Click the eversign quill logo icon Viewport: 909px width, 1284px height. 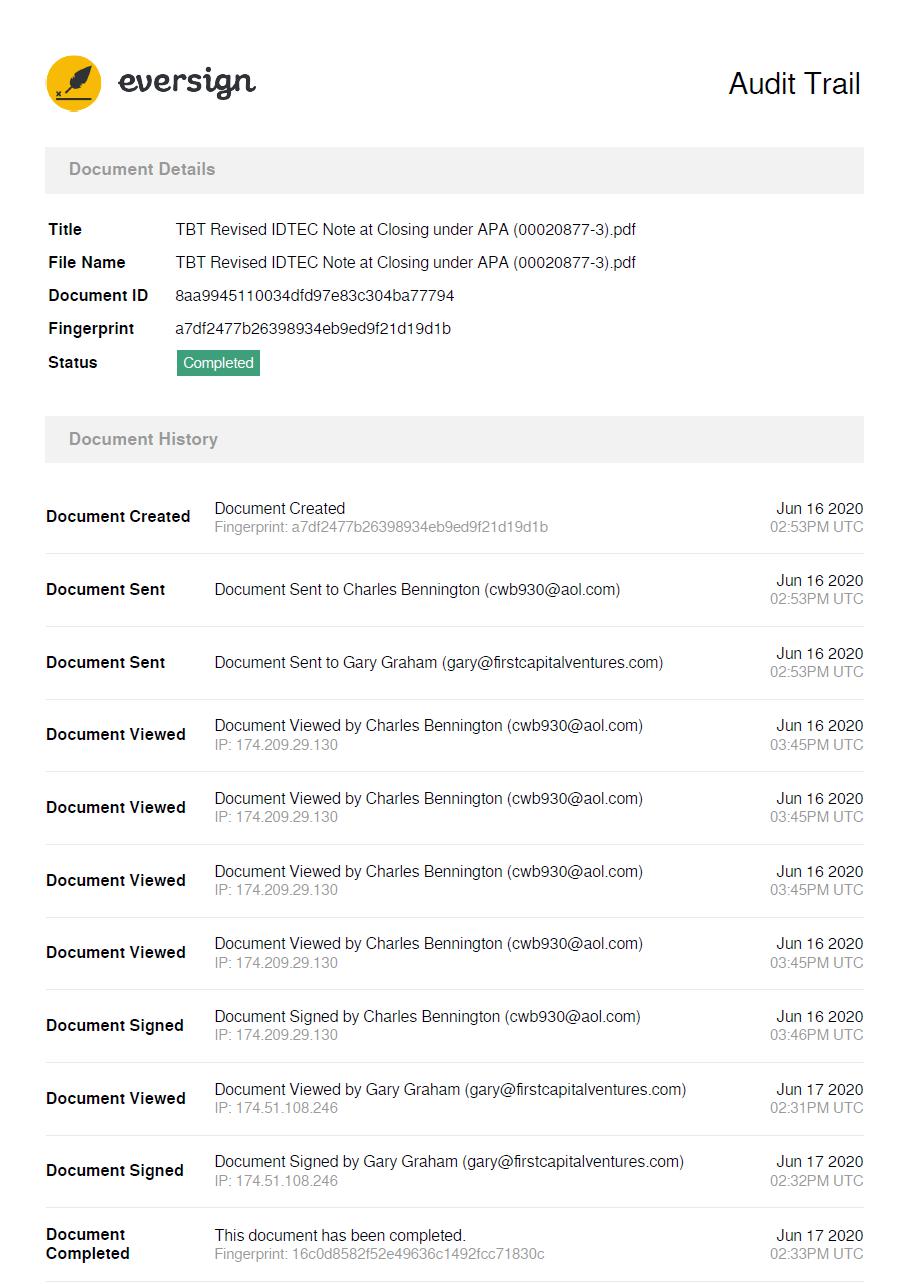pos(74,83)
